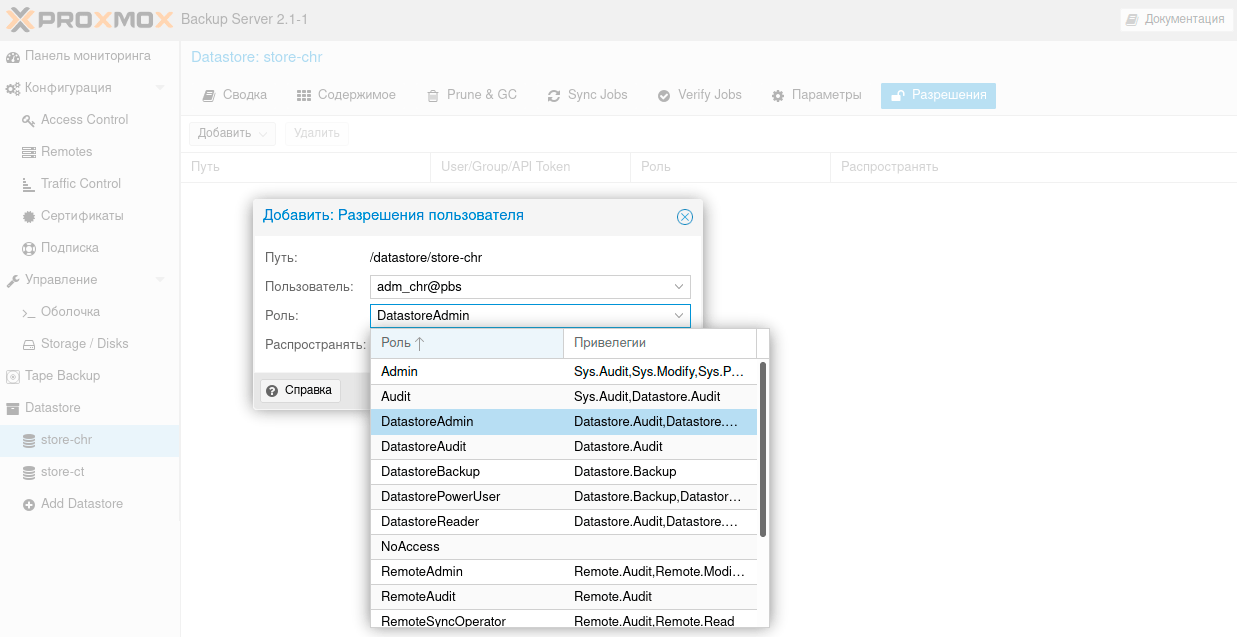
Task: Click the Tape Backup icon in sidebar
Action: pos(13,376)
